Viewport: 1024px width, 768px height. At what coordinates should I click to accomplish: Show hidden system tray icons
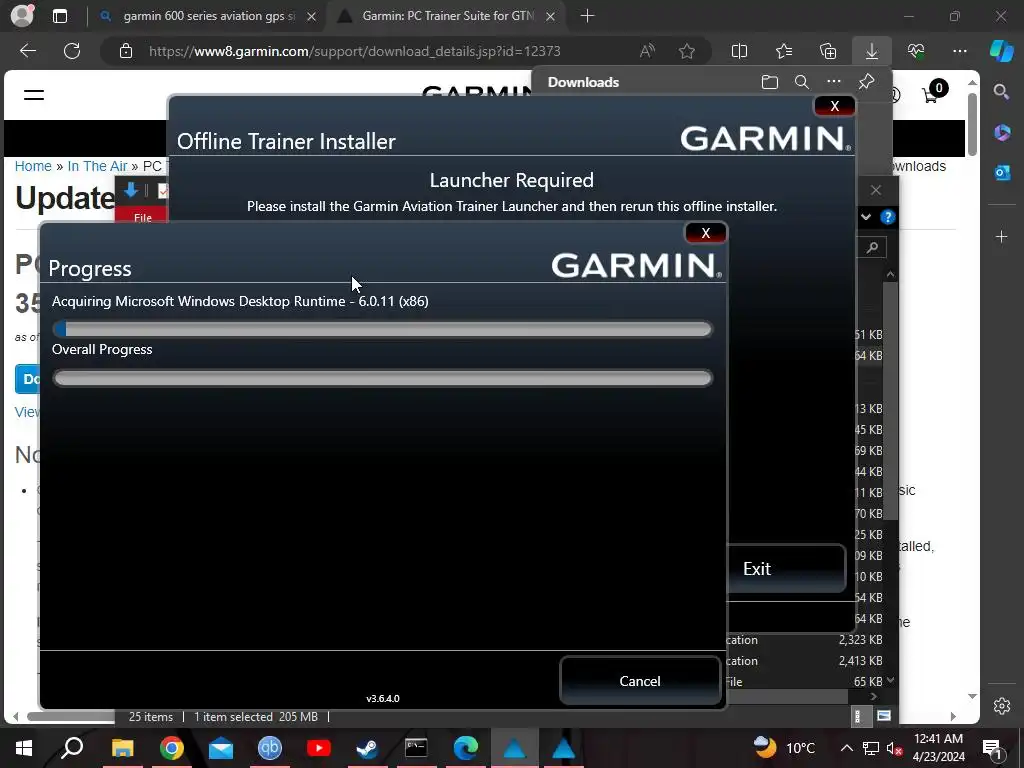(x=846, y=748)
